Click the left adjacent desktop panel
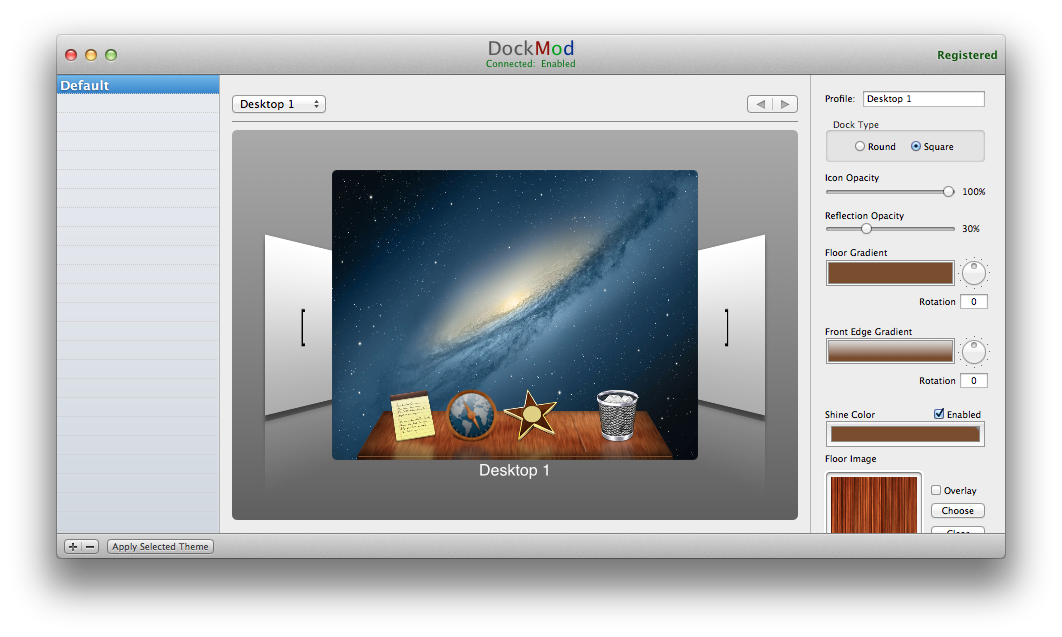Image resolution: width=1062 pixels, height=637 pixels. tap(298, 325)
